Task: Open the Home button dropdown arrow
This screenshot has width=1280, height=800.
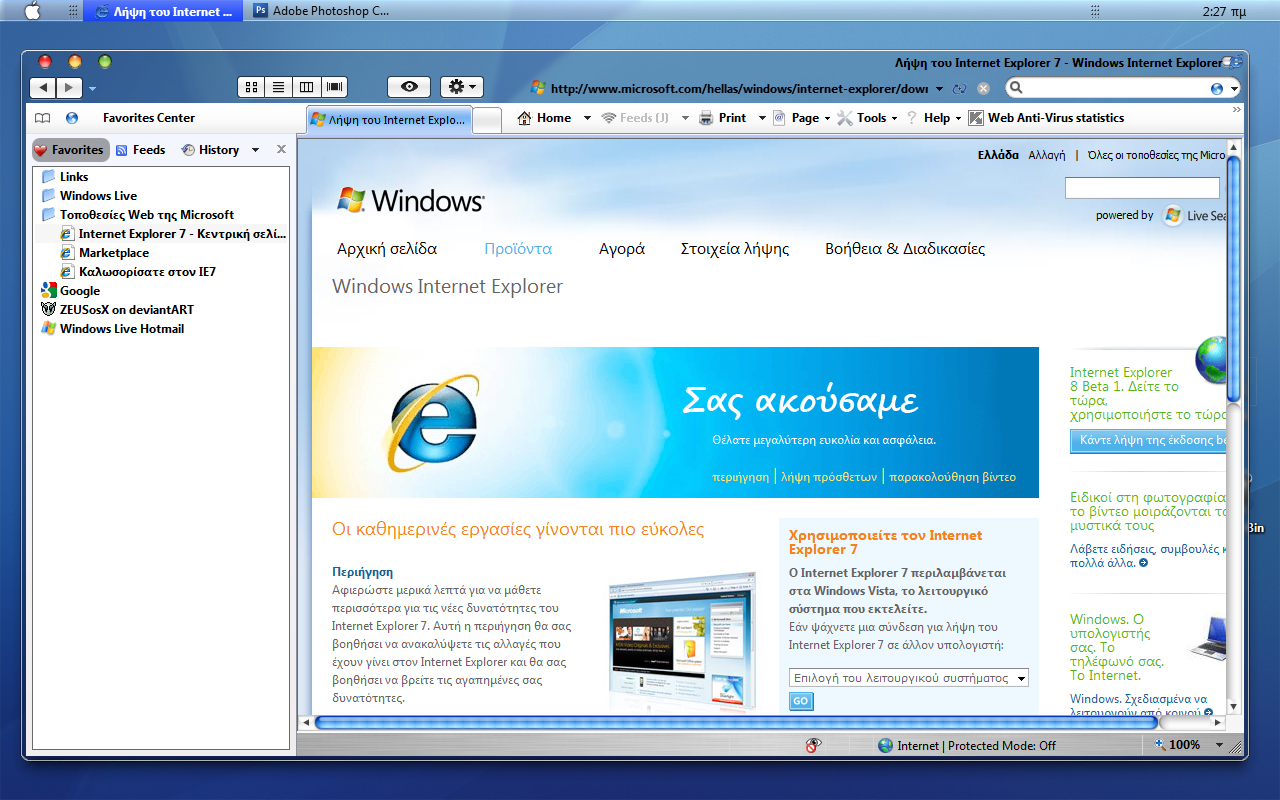Action: click(x=587, y=118)
